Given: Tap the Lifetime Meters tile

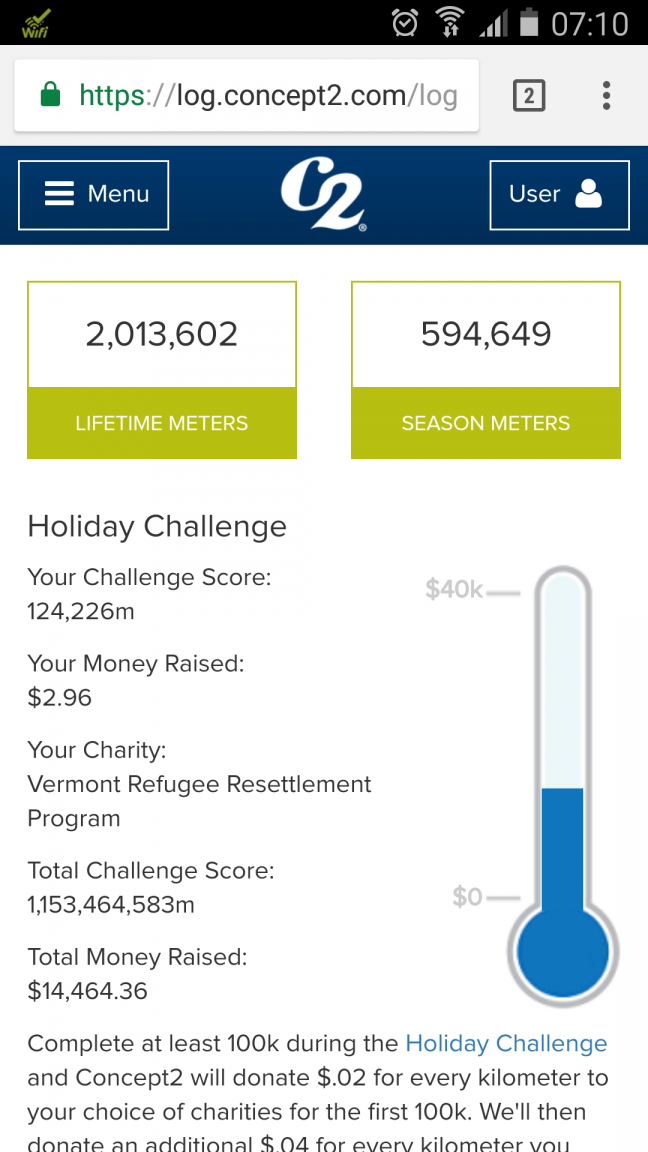Looking at the screenshot, I should coord(162,370).
